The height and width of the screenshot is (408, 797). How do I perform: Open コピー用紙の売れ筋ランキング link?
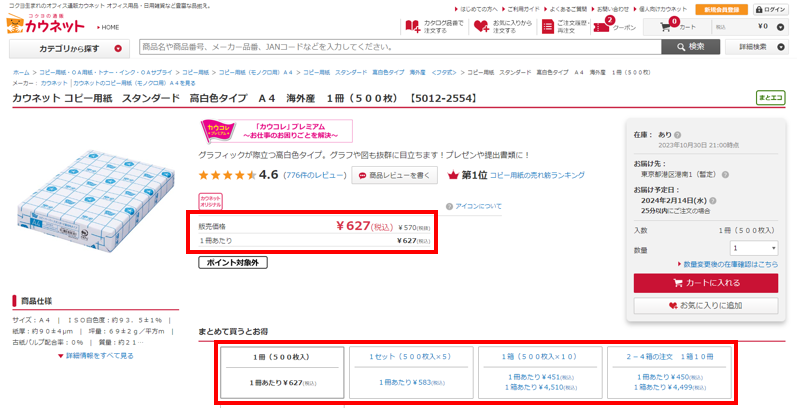coord(537,175)
